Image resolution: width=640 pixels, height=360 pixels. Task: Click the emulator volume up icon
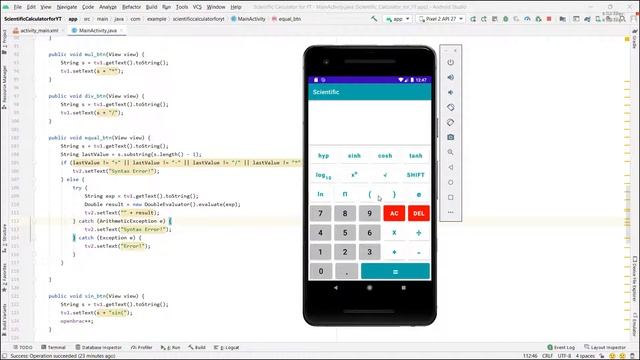point(451,78)
